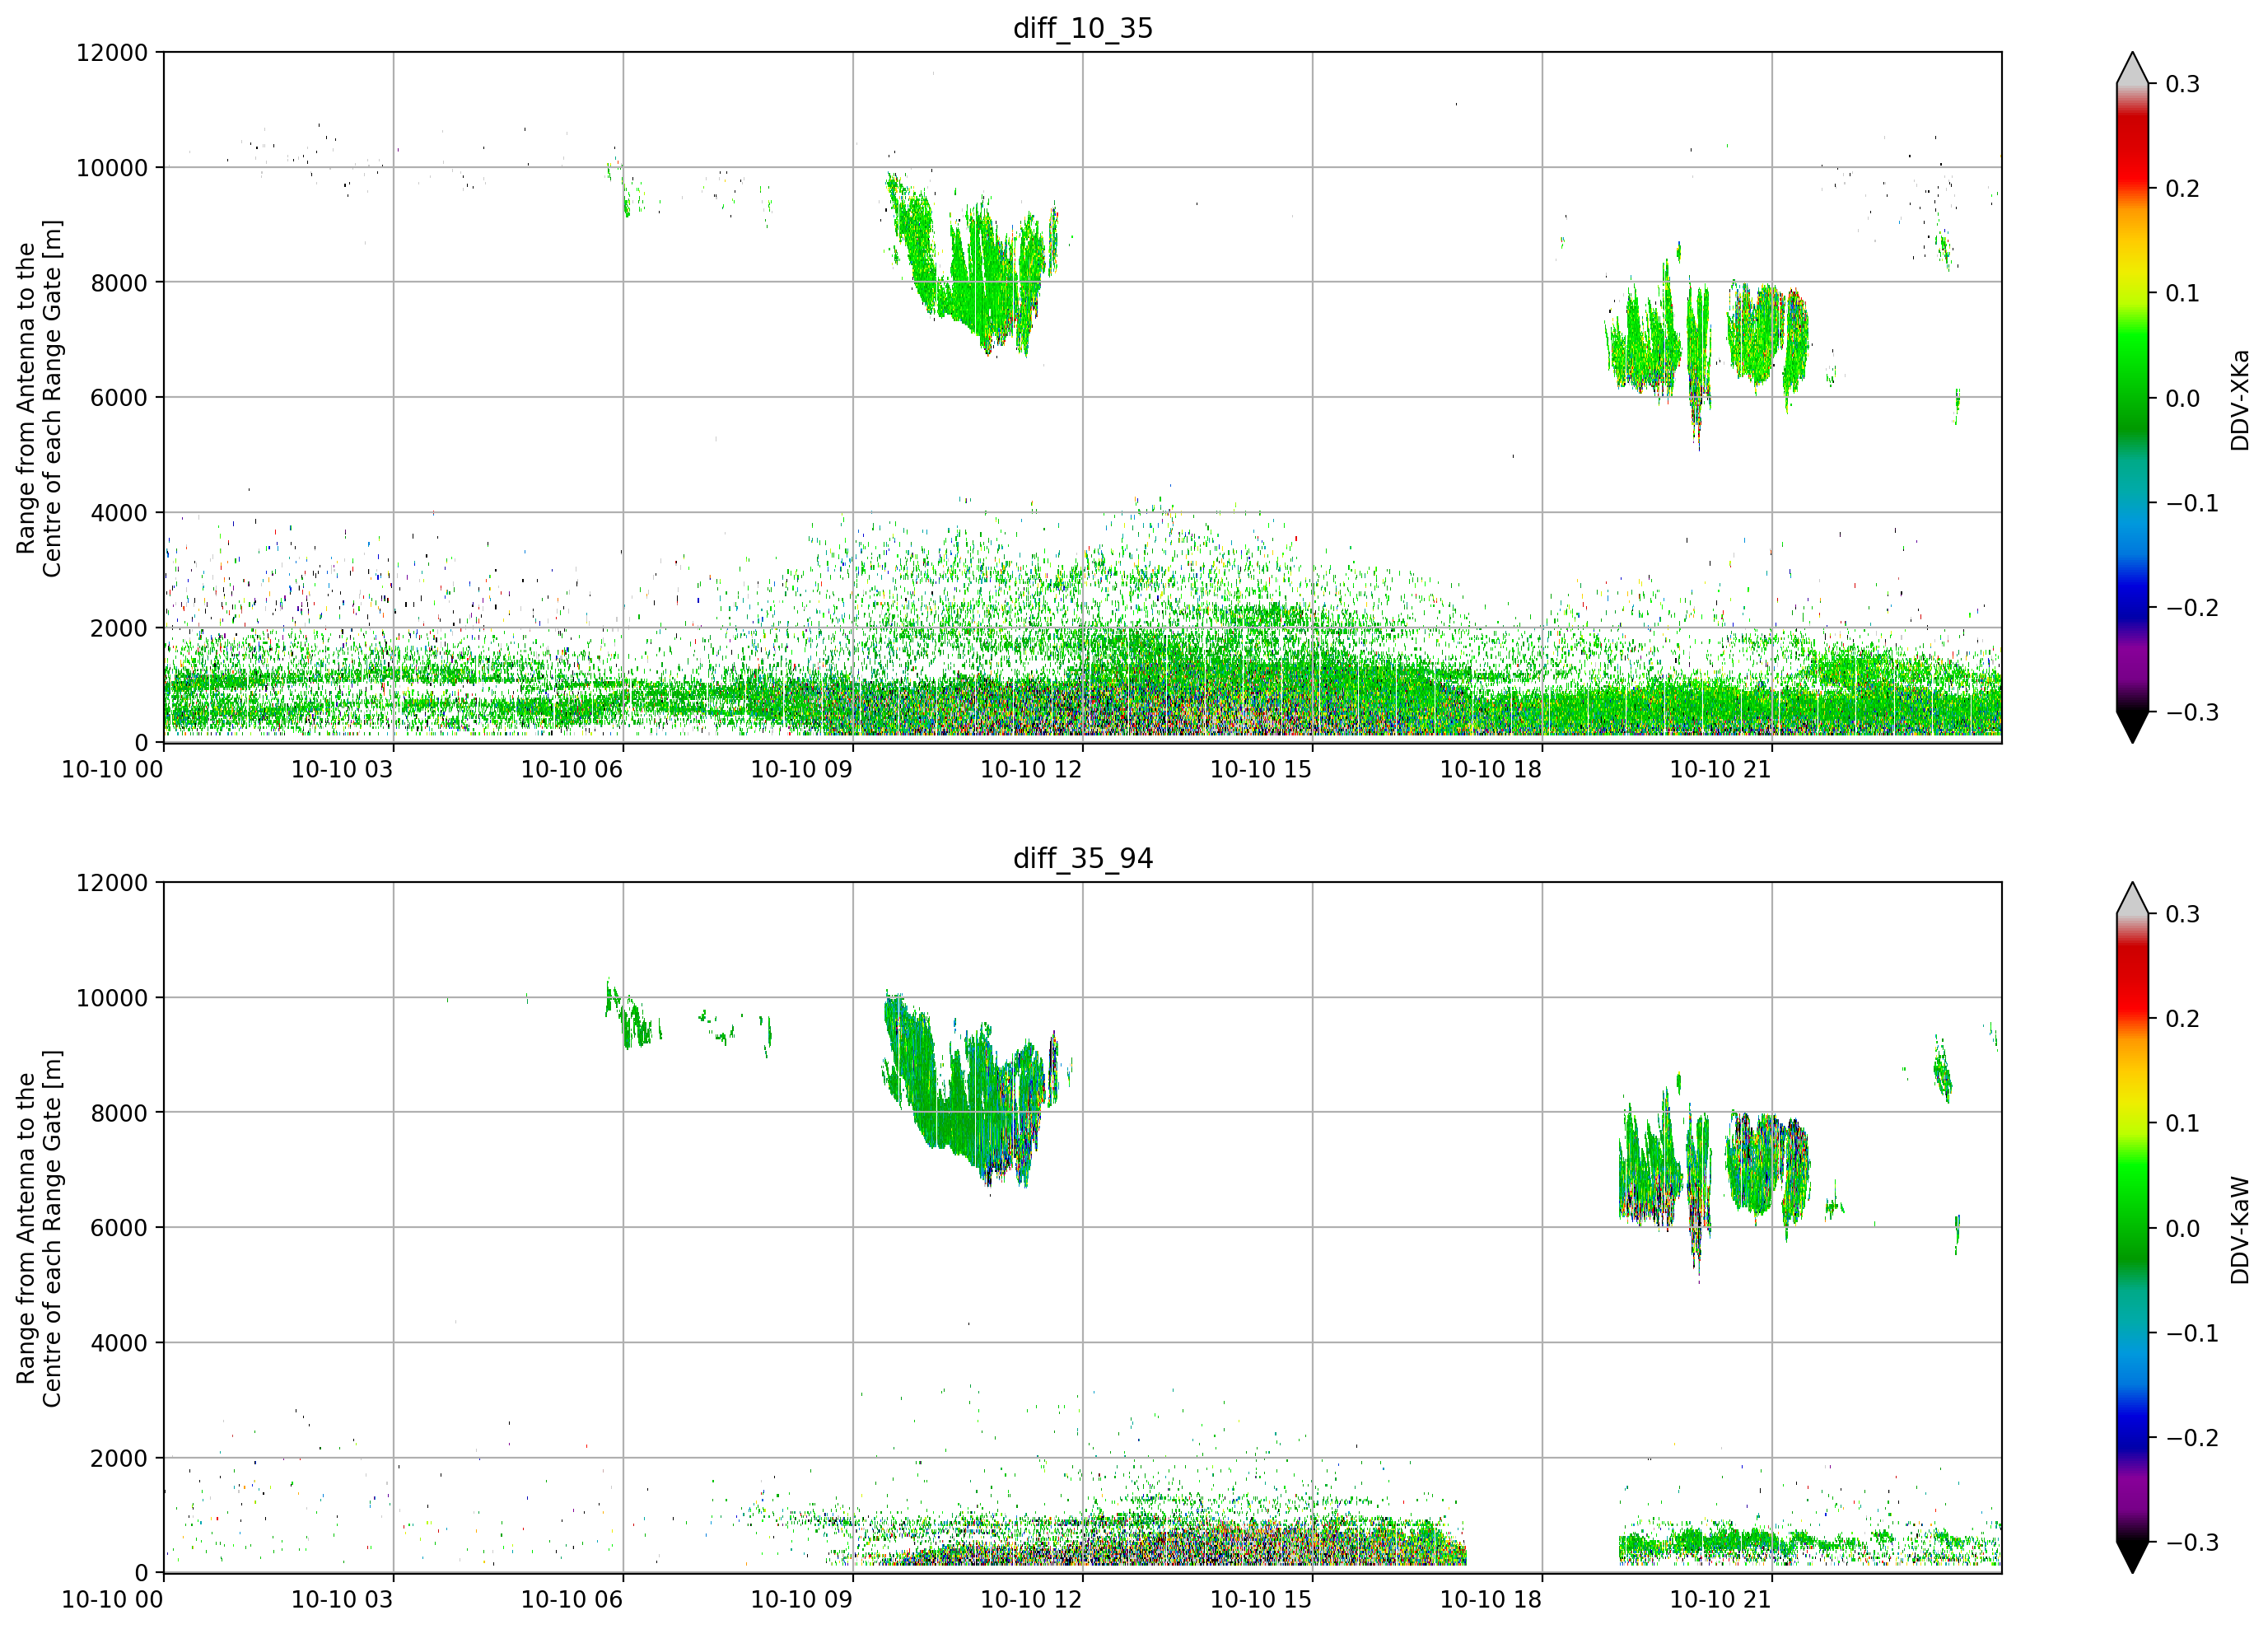Click the 10-10 09 x-tick under the diff_10_35 plot
The height and width of the screenshot is (1629, 2268).
802,769
